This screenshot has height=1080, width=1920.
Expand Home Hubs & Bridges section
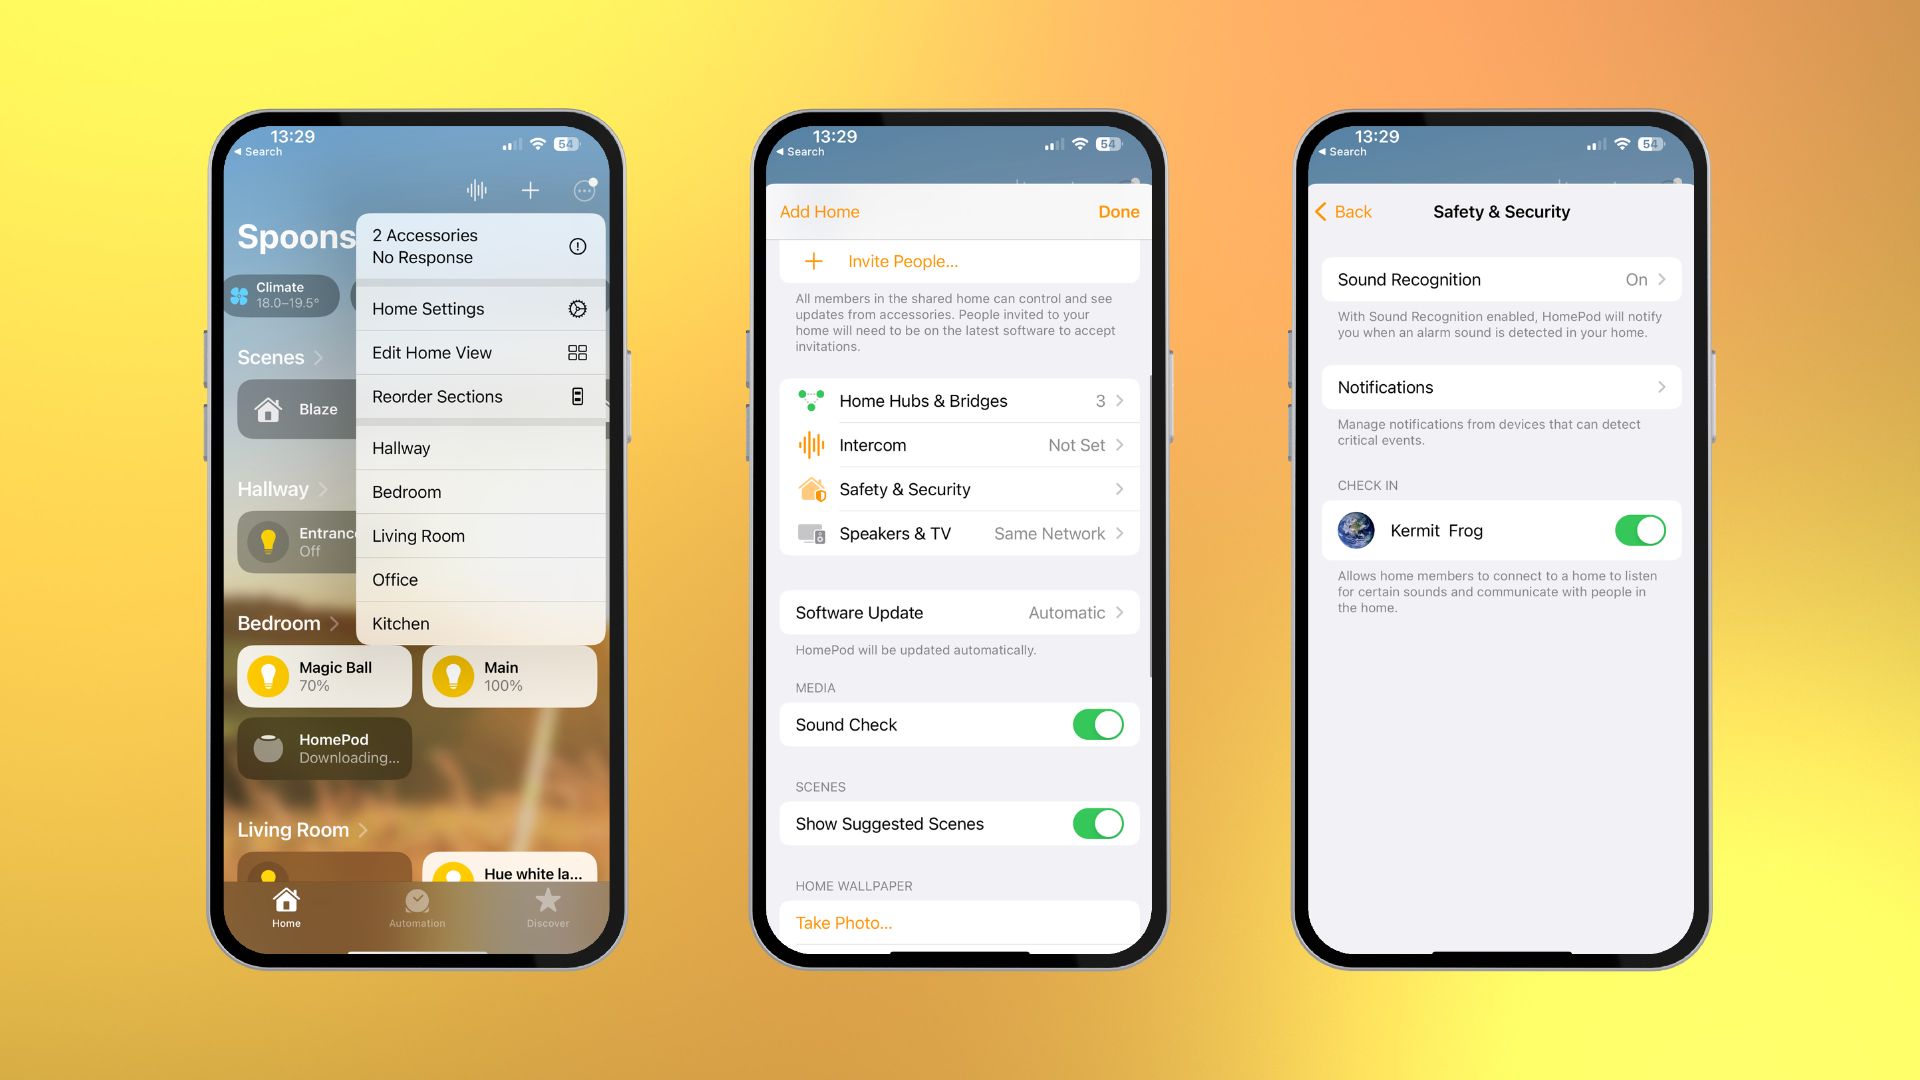click(960, 400)
